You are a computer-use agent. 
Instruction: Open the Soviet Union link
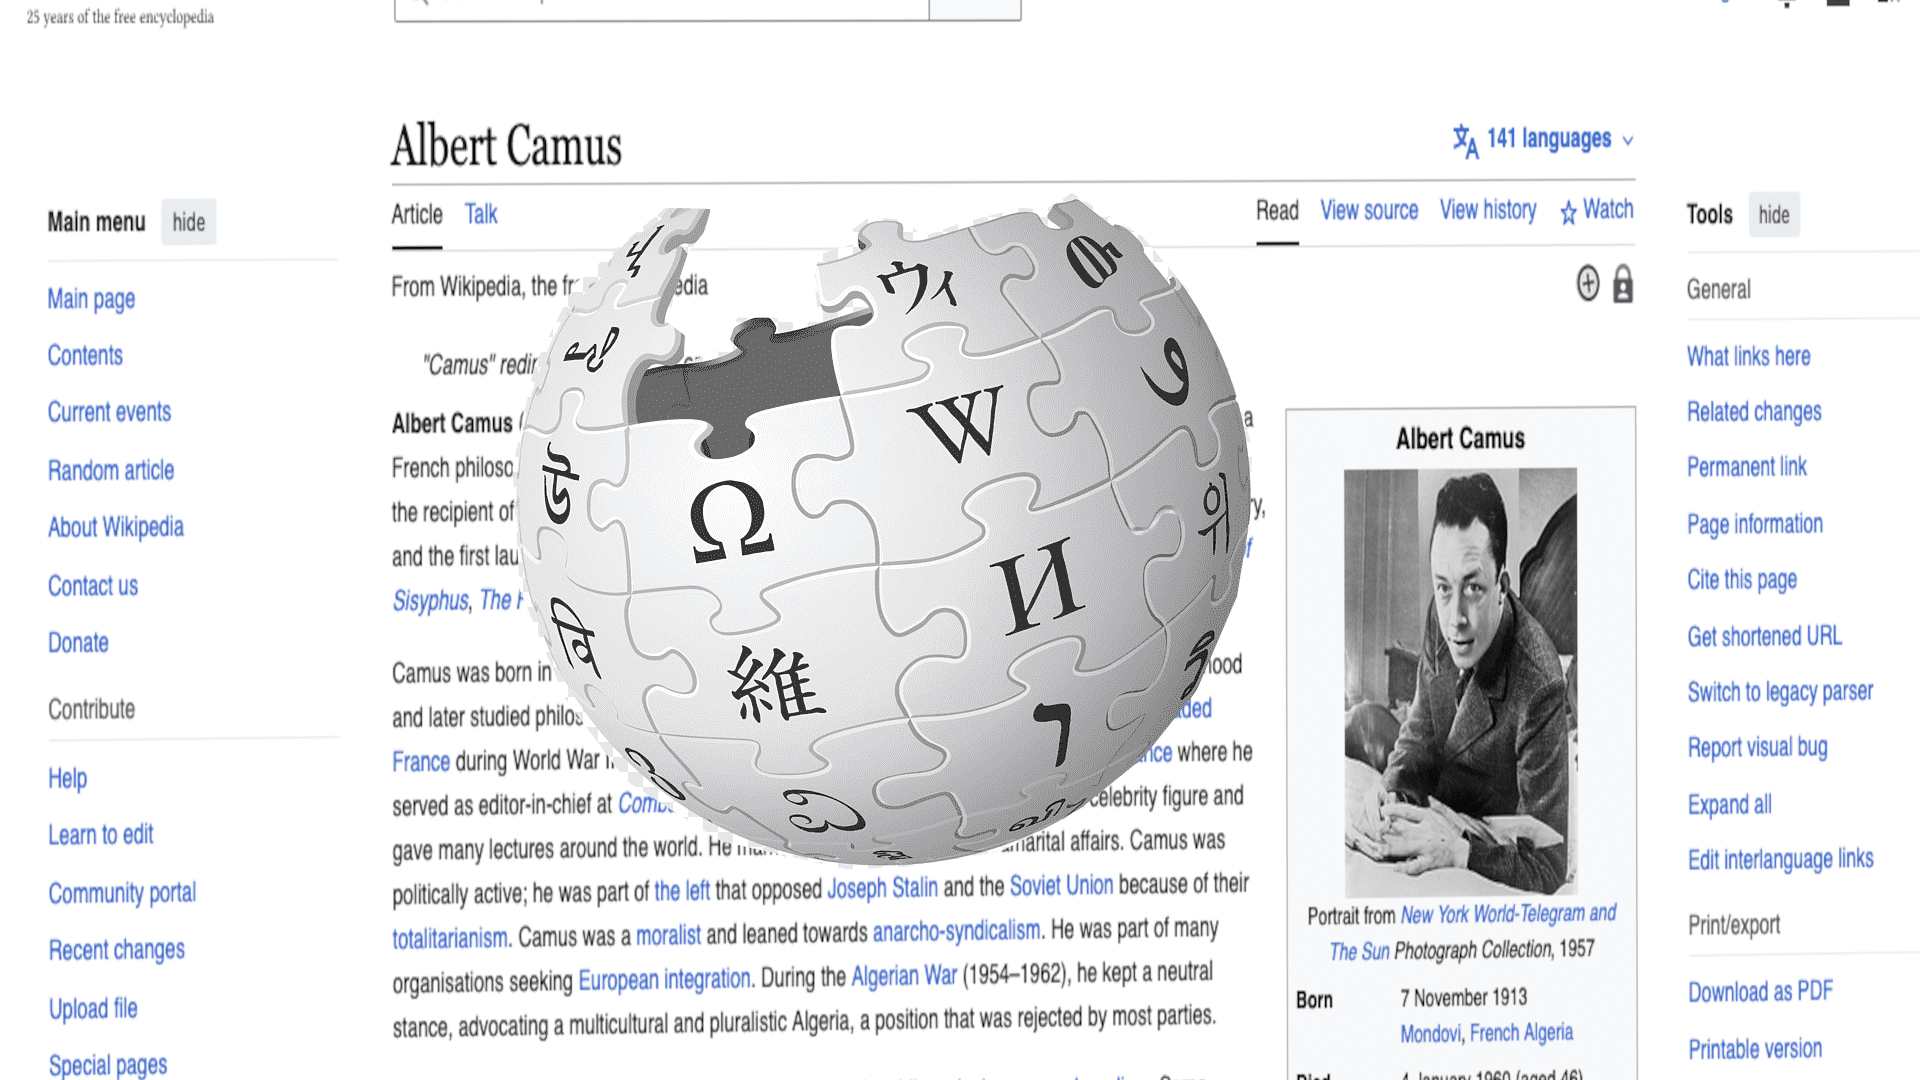1061,886
